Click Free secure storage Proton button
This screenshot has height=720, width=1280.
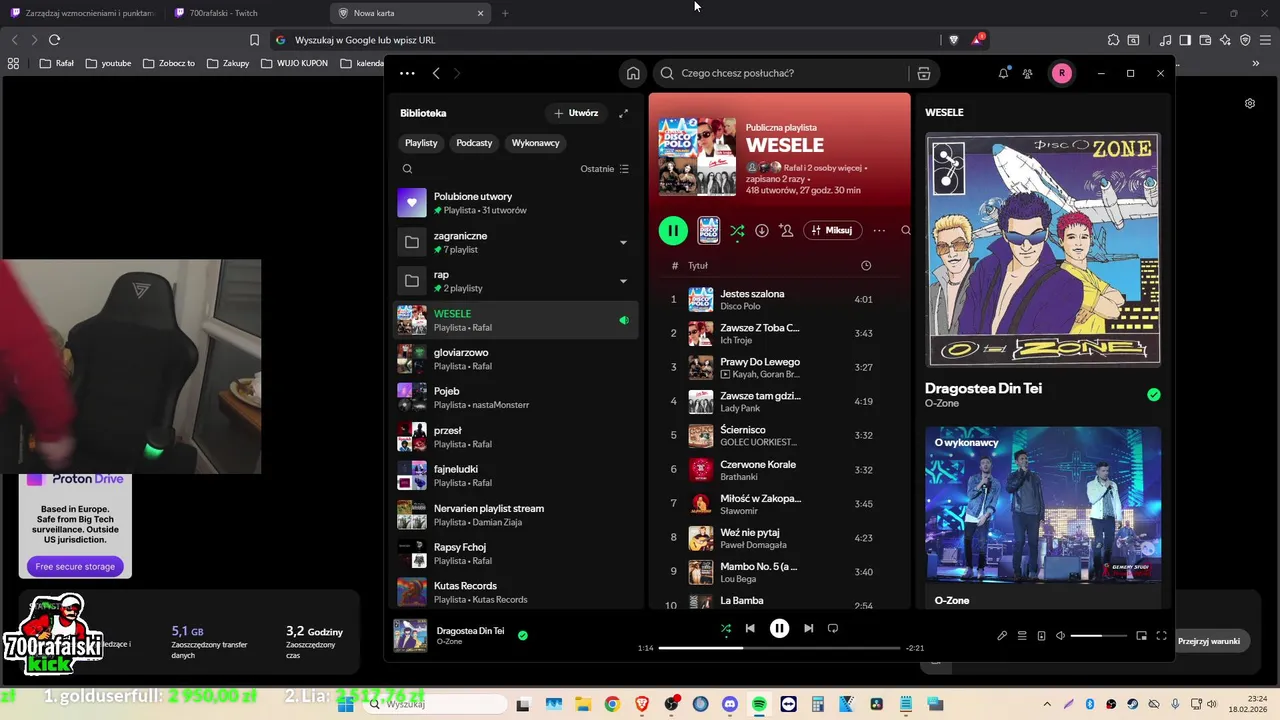coord(75,566)
